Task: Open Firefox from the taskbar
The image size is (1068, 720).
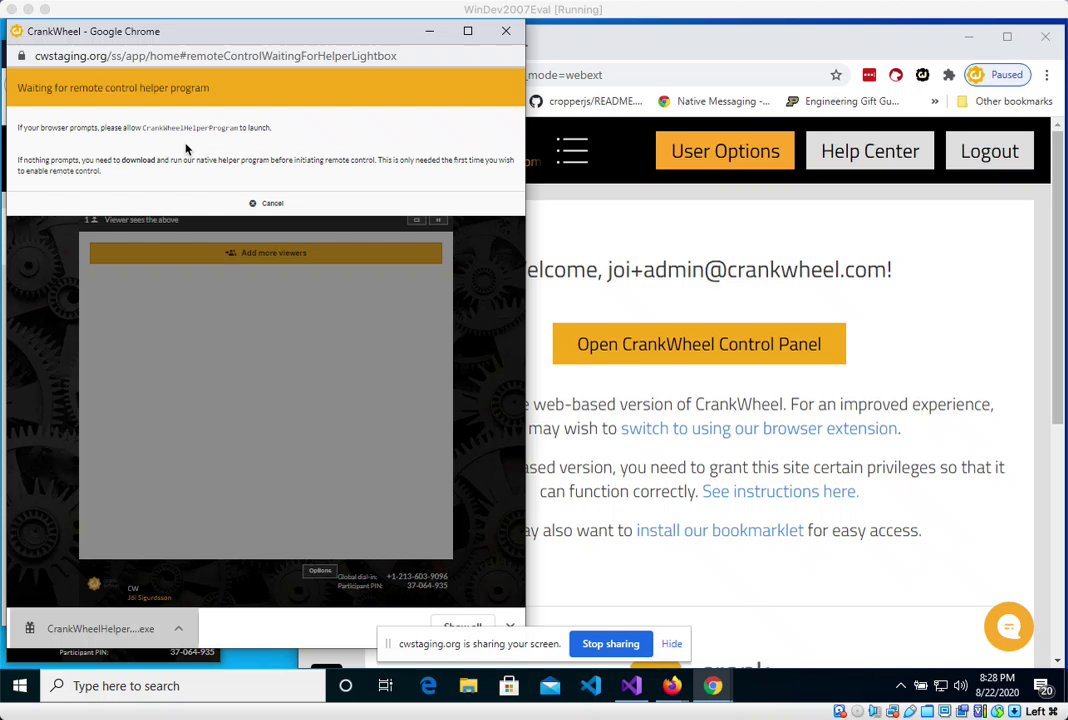Action: [x=672, y=685]
